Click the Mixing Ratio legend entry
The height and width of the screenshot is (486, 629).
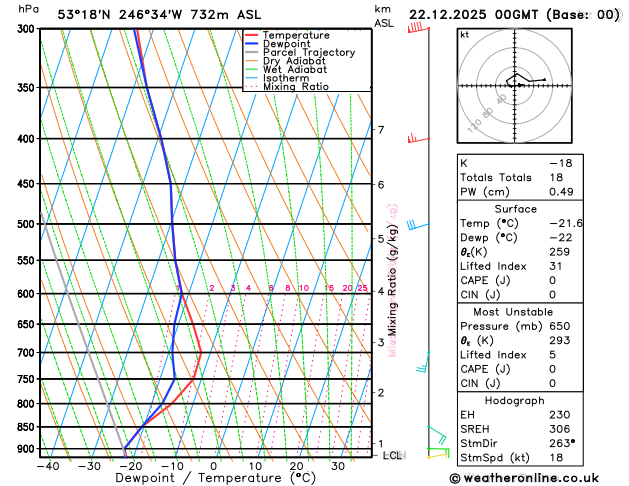click(286, 87)
